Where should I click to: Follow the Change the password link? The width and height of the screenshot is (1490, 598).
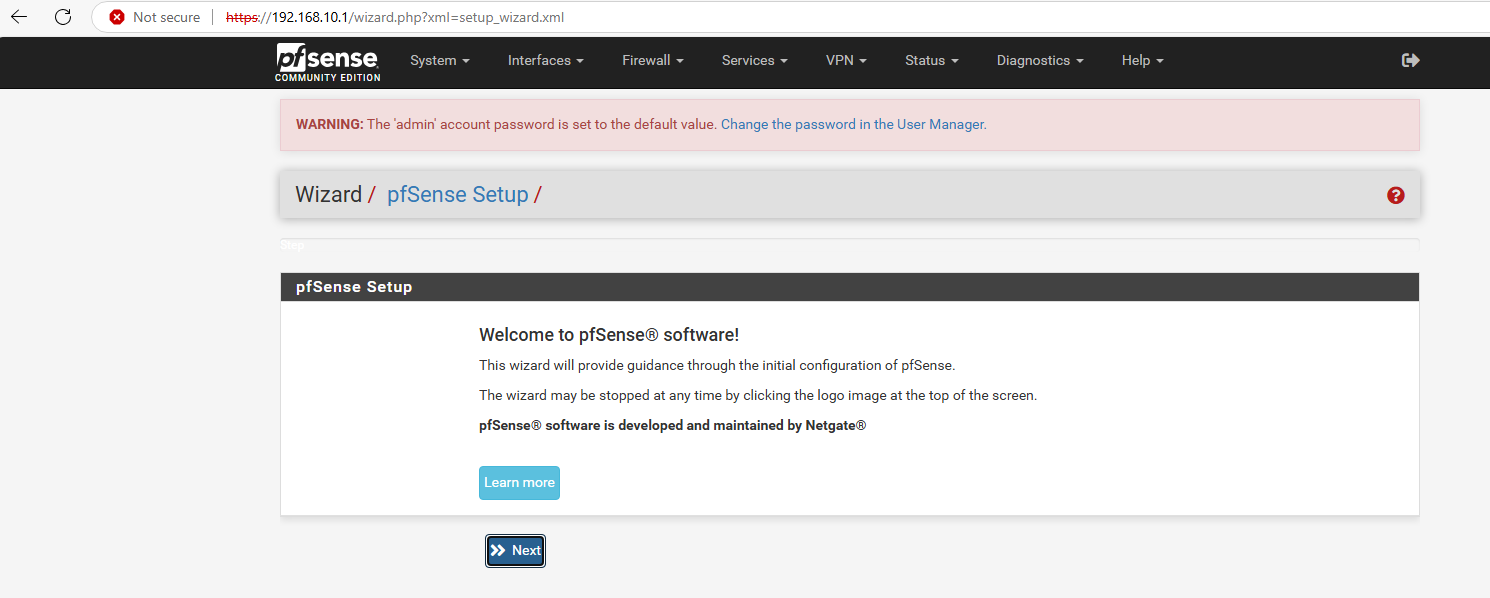point(853,125)
